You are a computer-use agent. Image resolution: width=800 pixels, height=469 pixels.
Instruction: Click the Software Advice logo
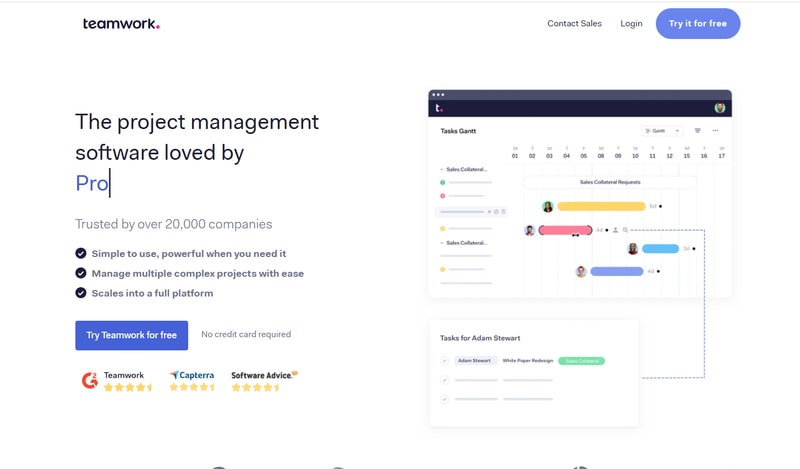click(264, 375)
